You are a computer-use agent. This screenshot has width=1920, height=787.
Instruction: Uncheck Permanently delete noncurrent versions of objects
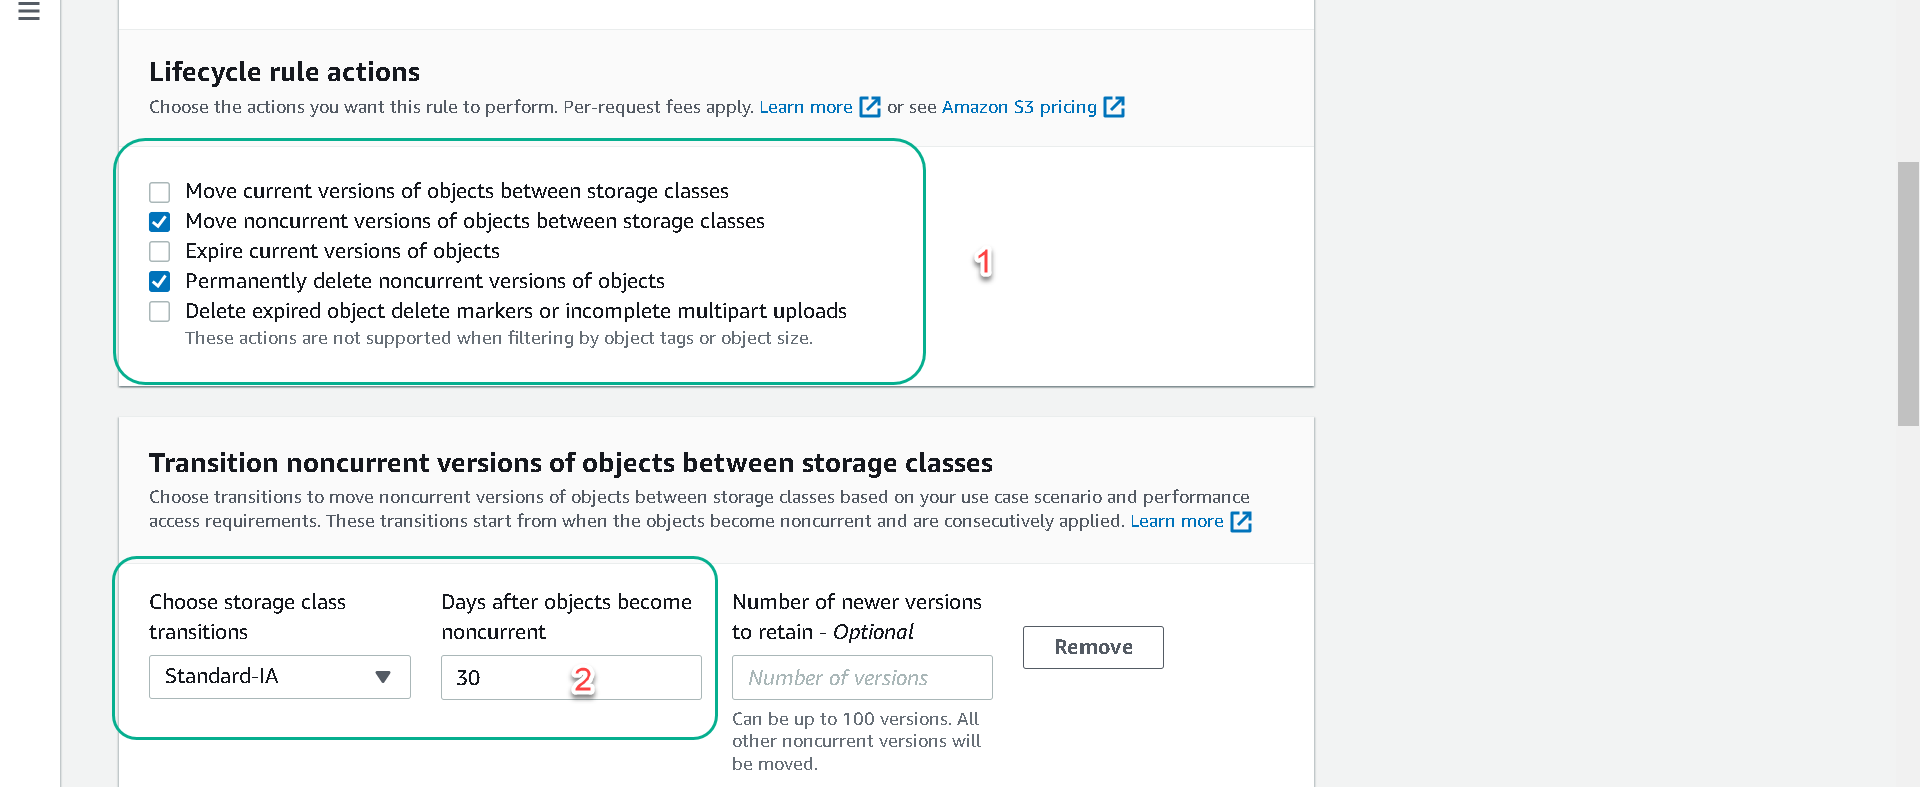(160, 281)
